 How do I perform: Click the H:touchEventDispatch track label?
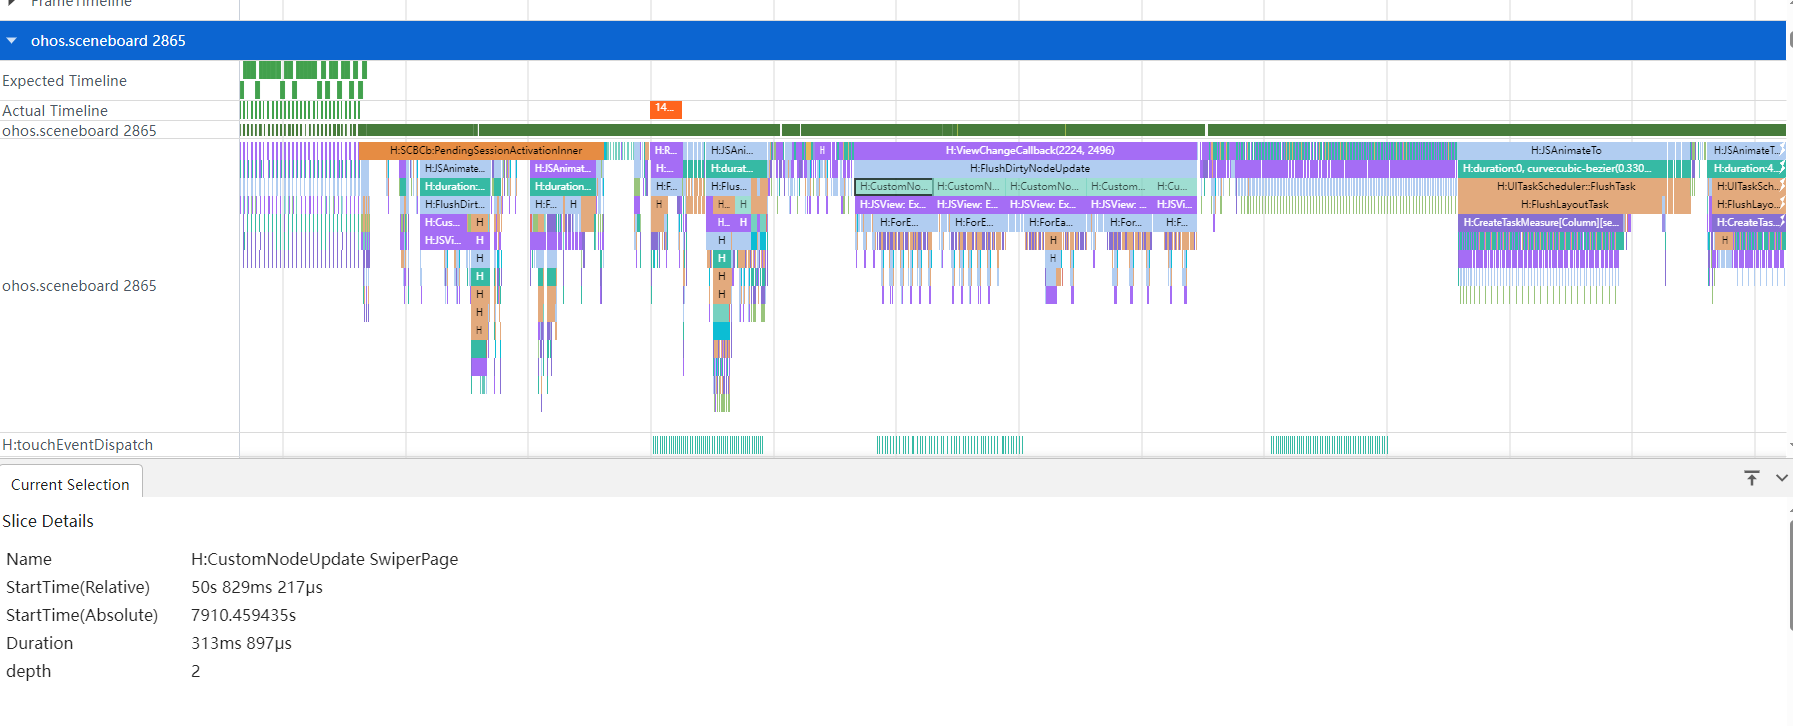(x=78, y=445)
